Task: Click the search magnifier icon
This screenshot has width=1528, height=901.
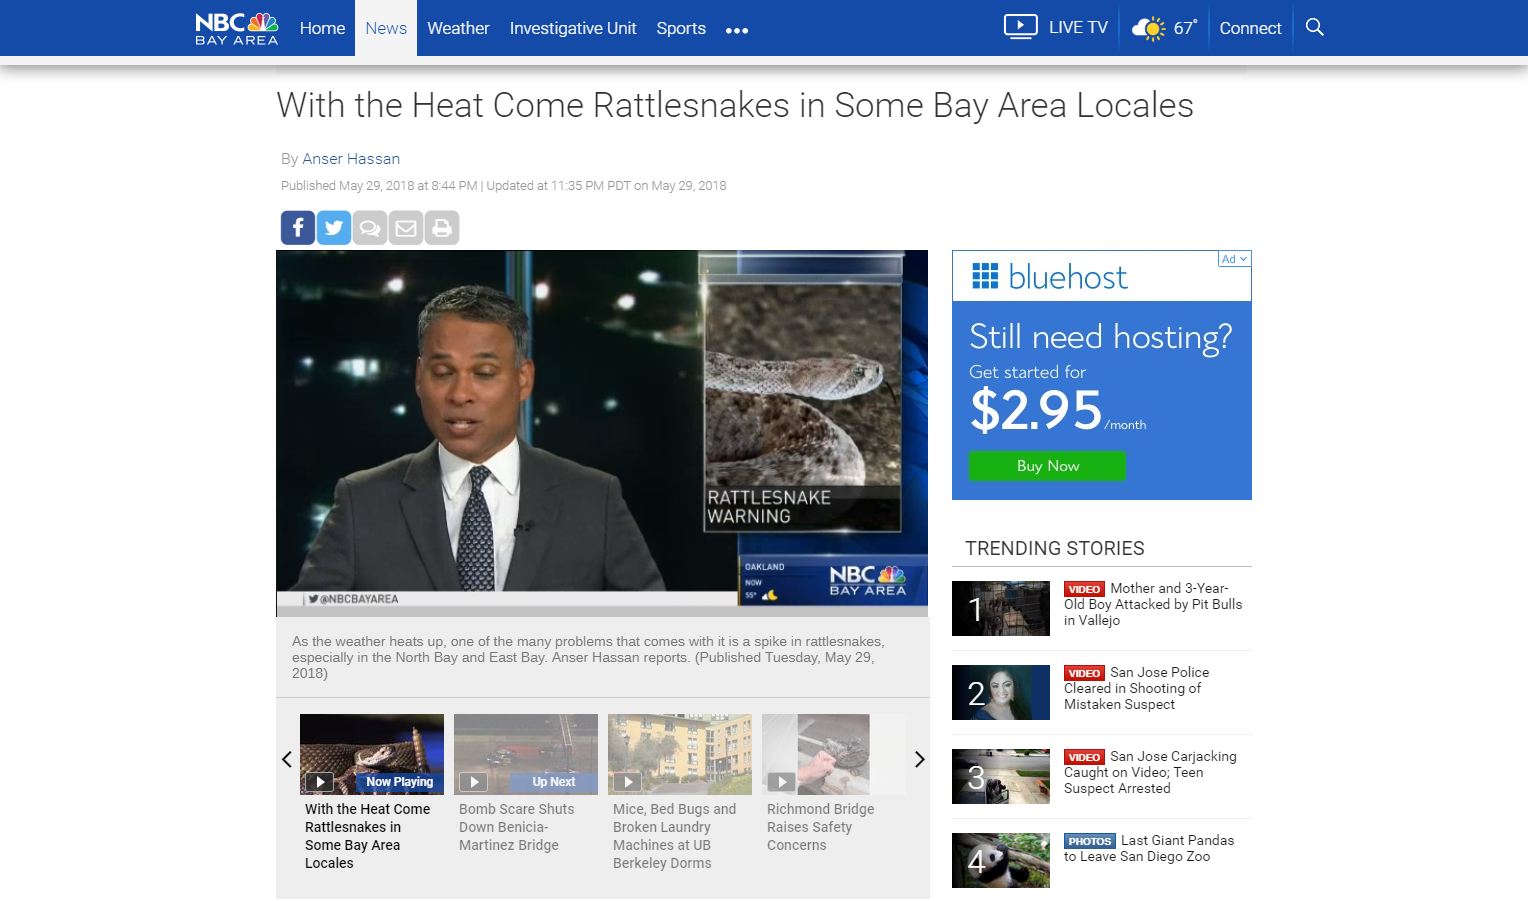Action: (x=1315, y=27)
